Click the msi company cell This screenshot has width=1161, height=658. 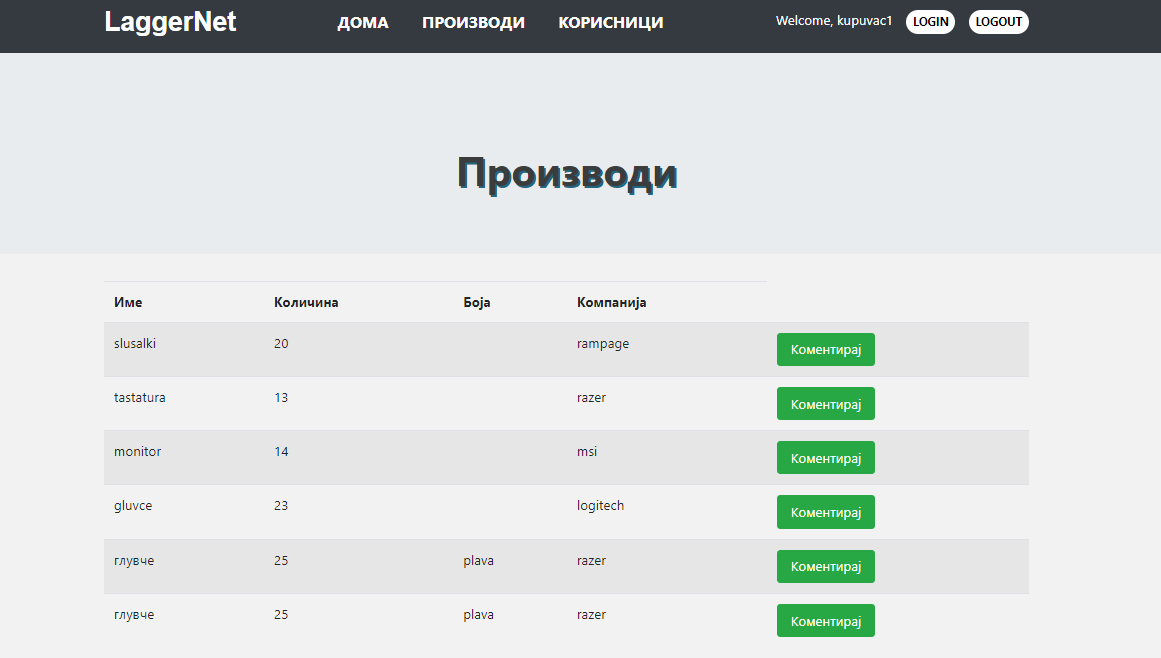pos(587,451)
